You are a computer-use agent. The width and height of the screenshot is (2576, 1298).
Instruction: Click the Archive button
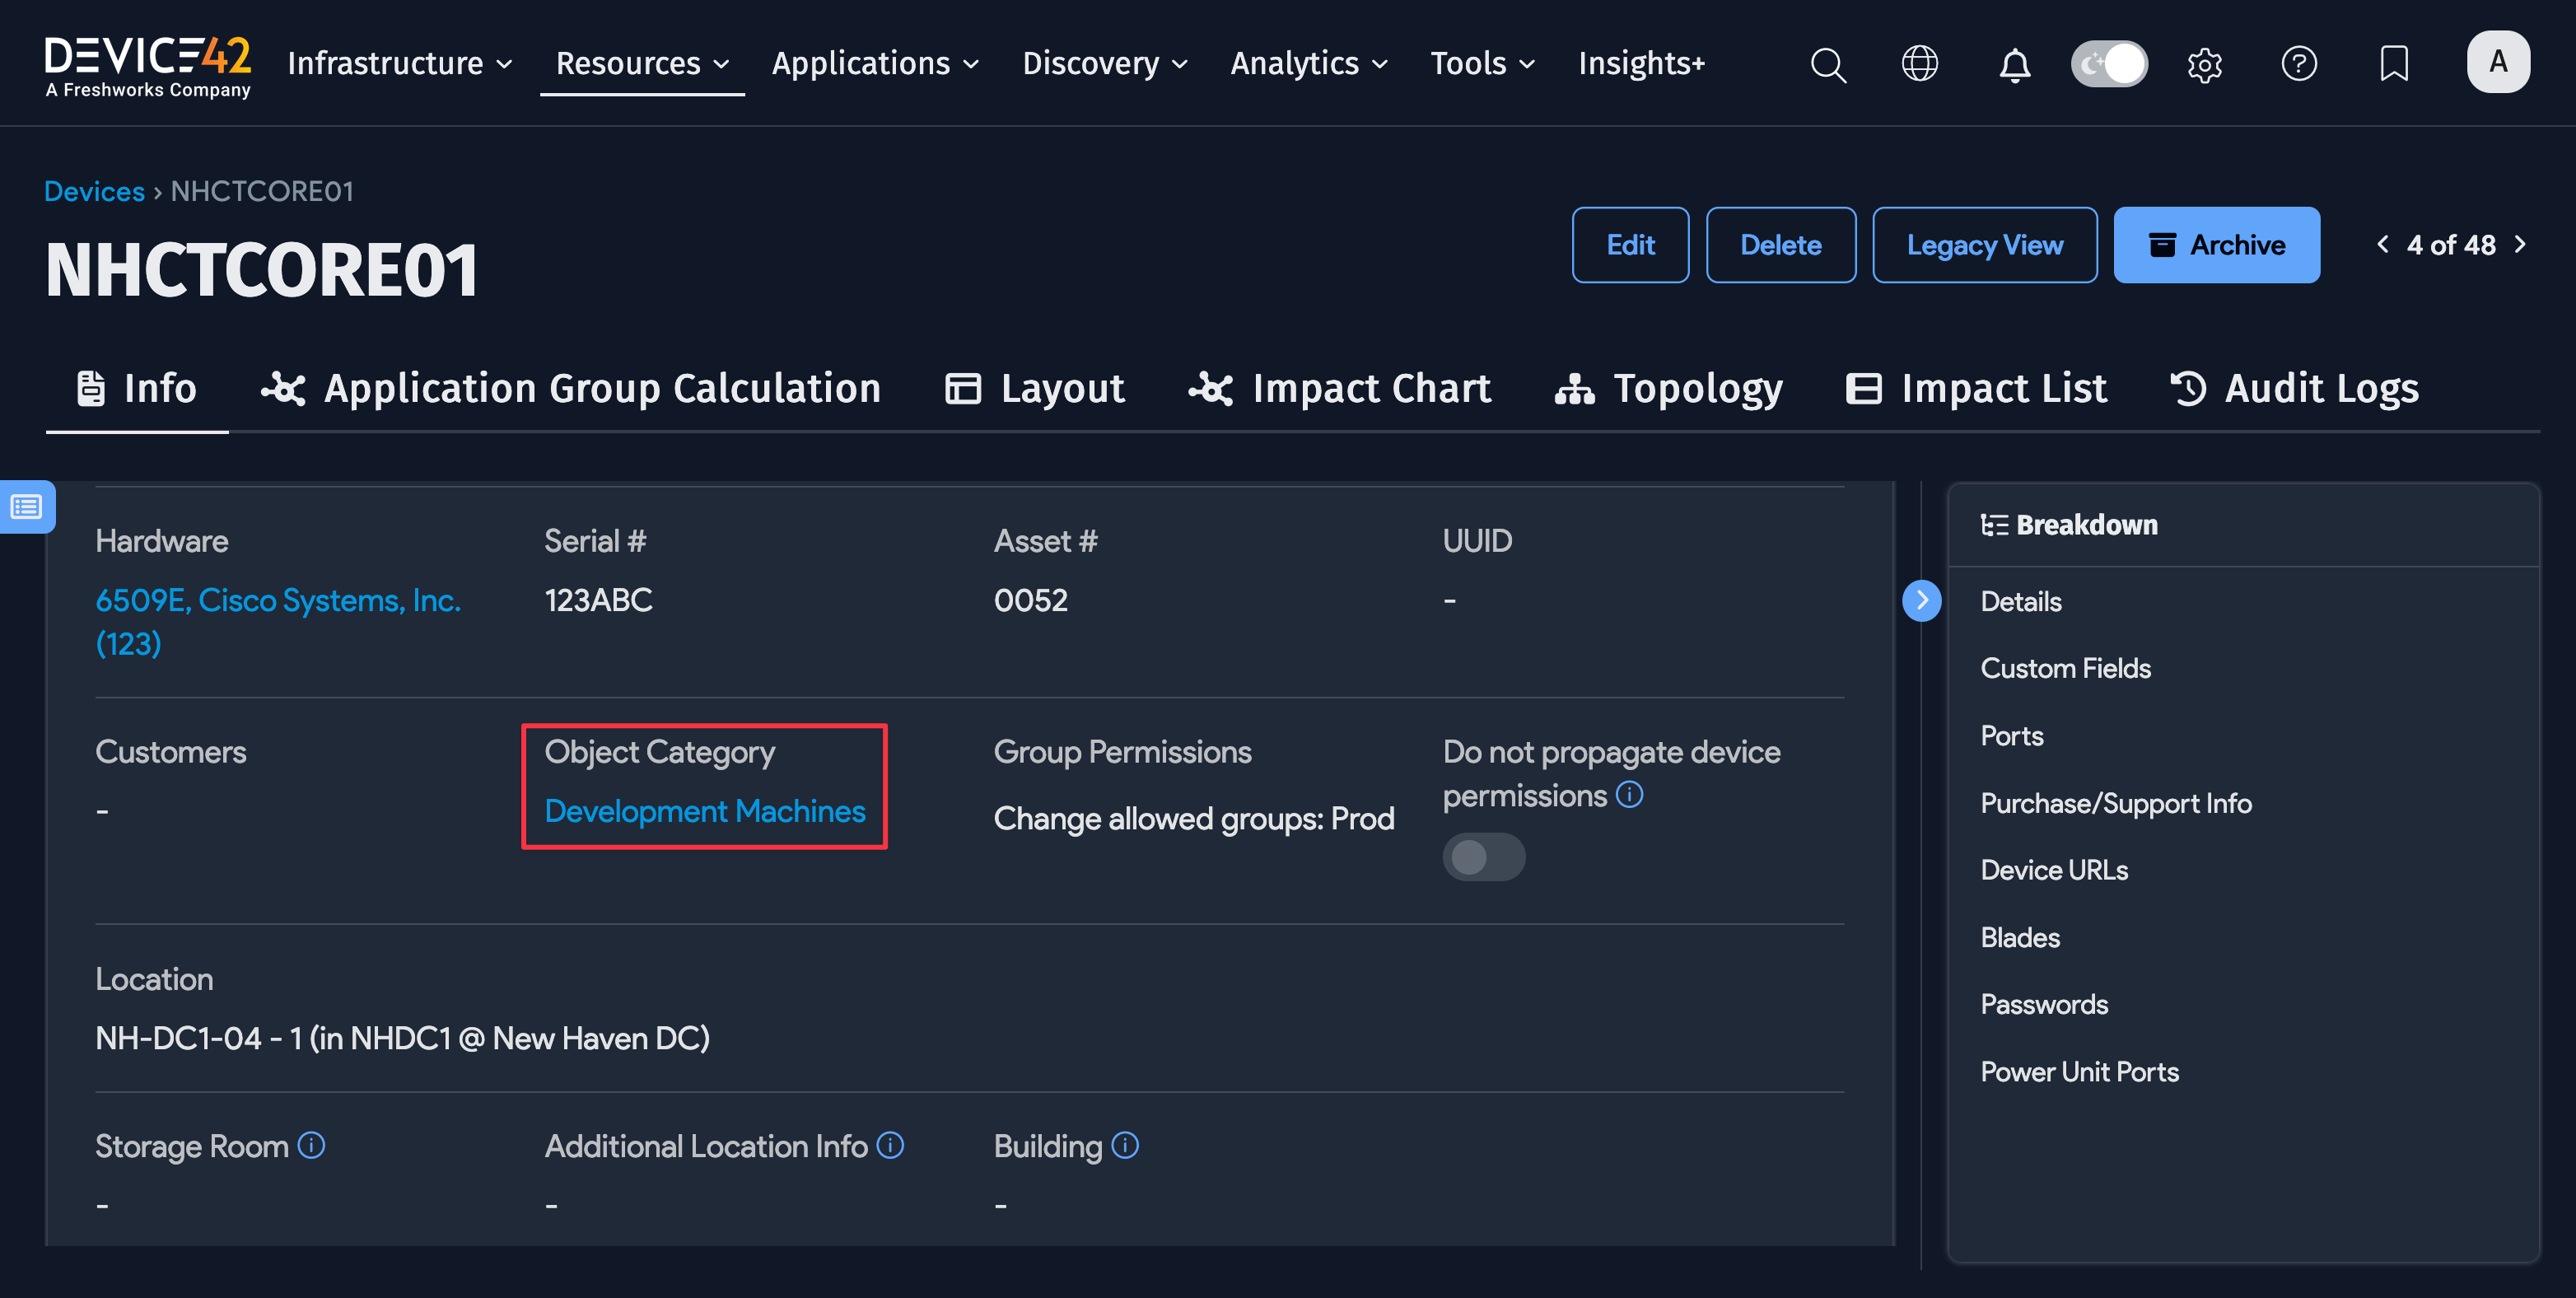click(2216, 244)
